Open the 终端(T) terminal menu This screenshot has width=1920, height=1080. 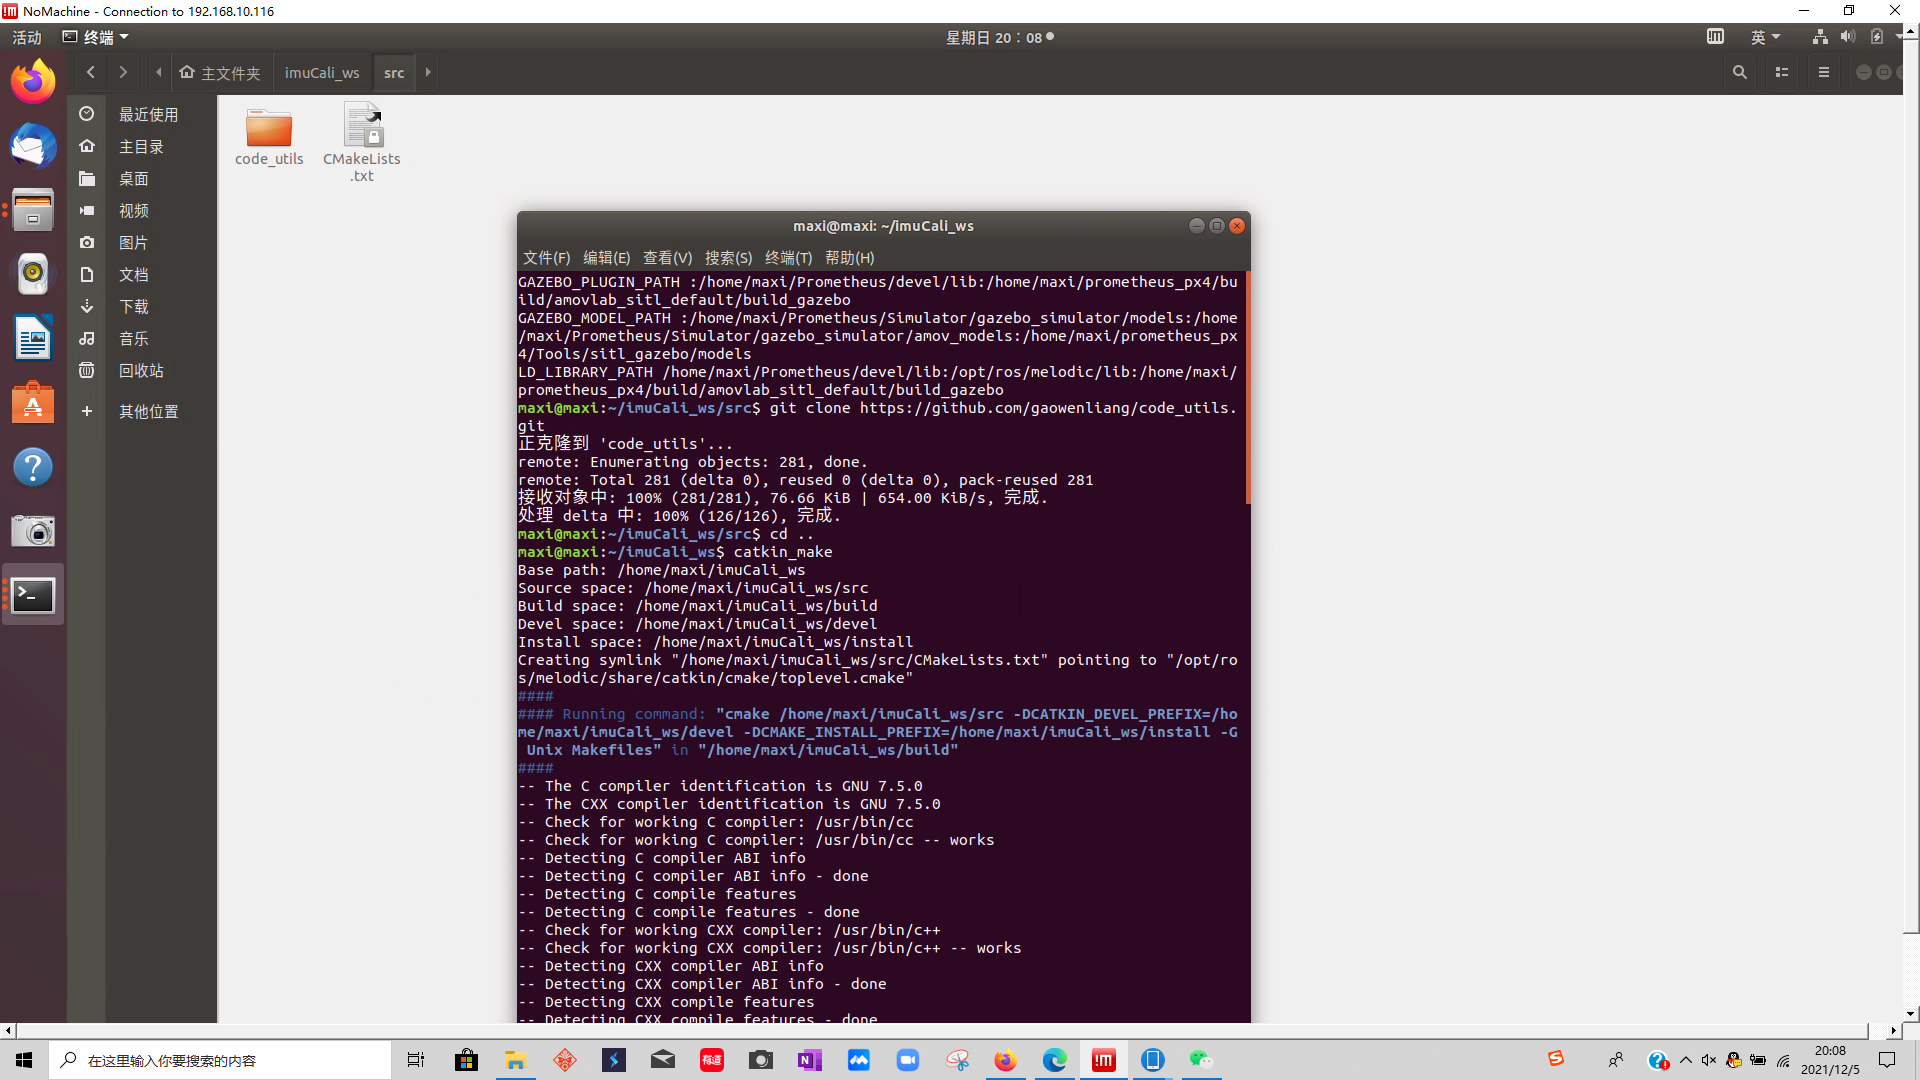[x=788, y=257]
